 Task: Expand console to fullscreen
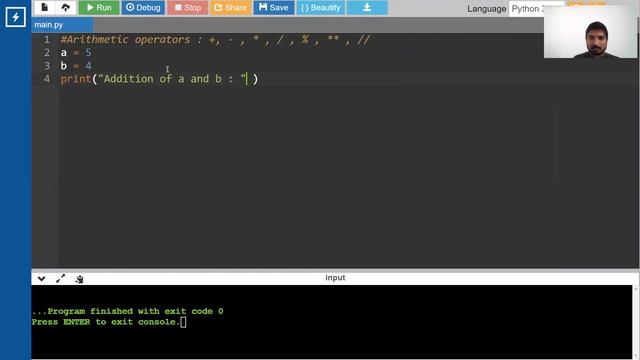[x=60, y=279]
